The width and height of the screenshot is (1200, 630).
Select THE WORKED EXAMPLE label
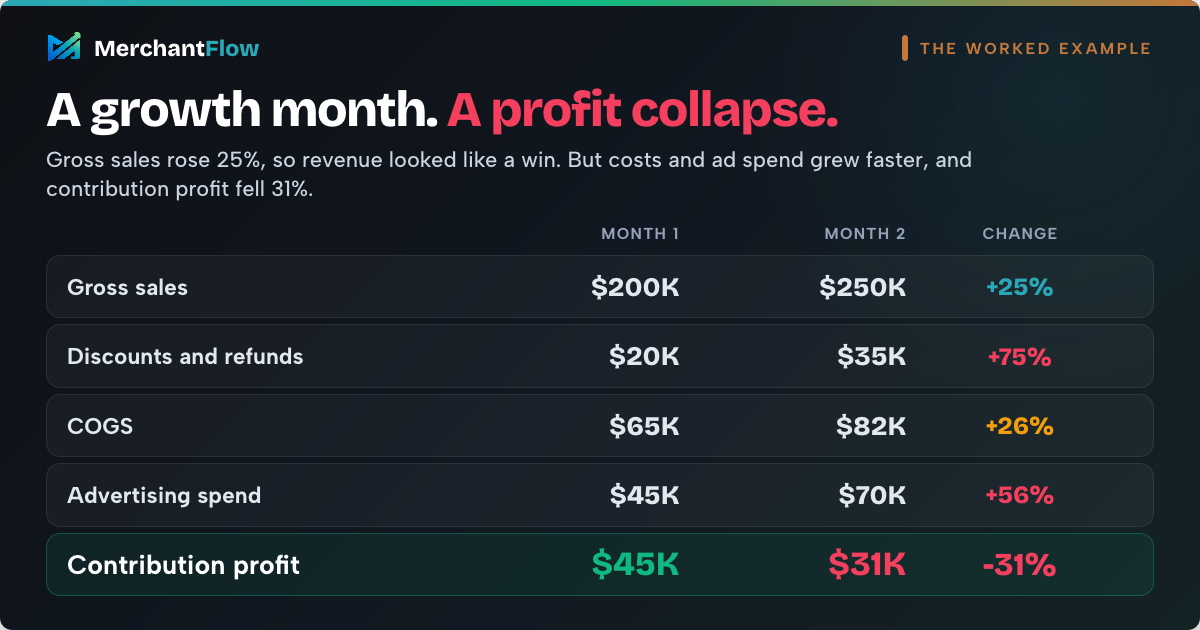pyautogui.click(x=1035, y=48)
